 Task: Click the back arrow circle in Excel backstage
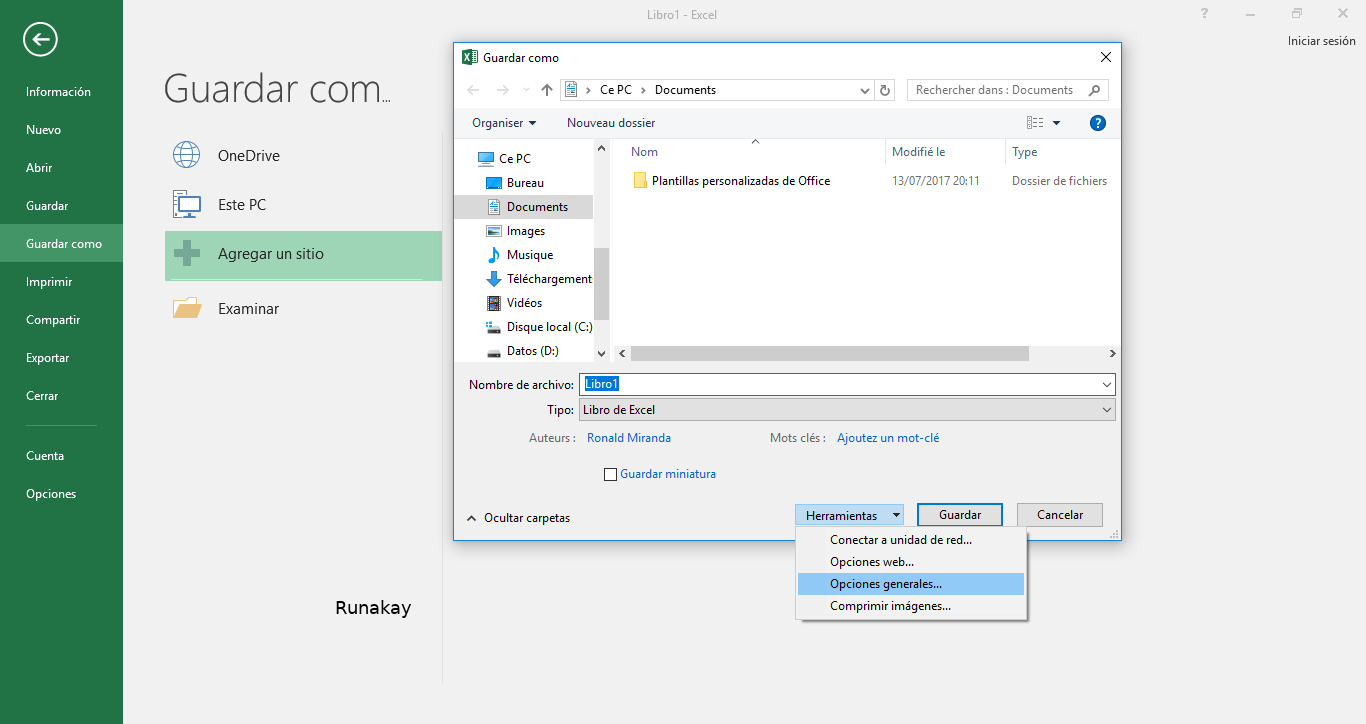click(41, 39)
